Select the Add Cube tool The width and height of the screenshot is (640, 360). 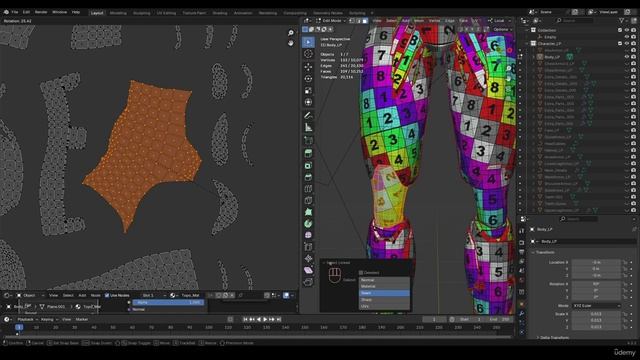click(309, 140)
